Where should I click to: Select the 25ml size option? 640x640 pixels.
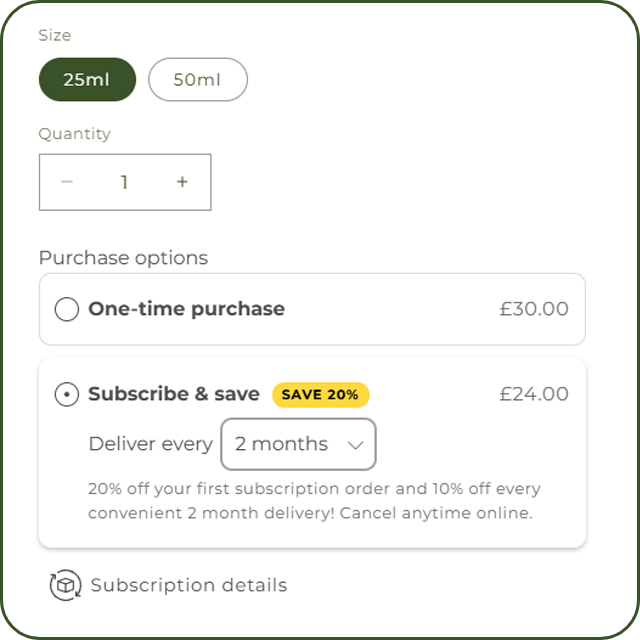(87, 80)
